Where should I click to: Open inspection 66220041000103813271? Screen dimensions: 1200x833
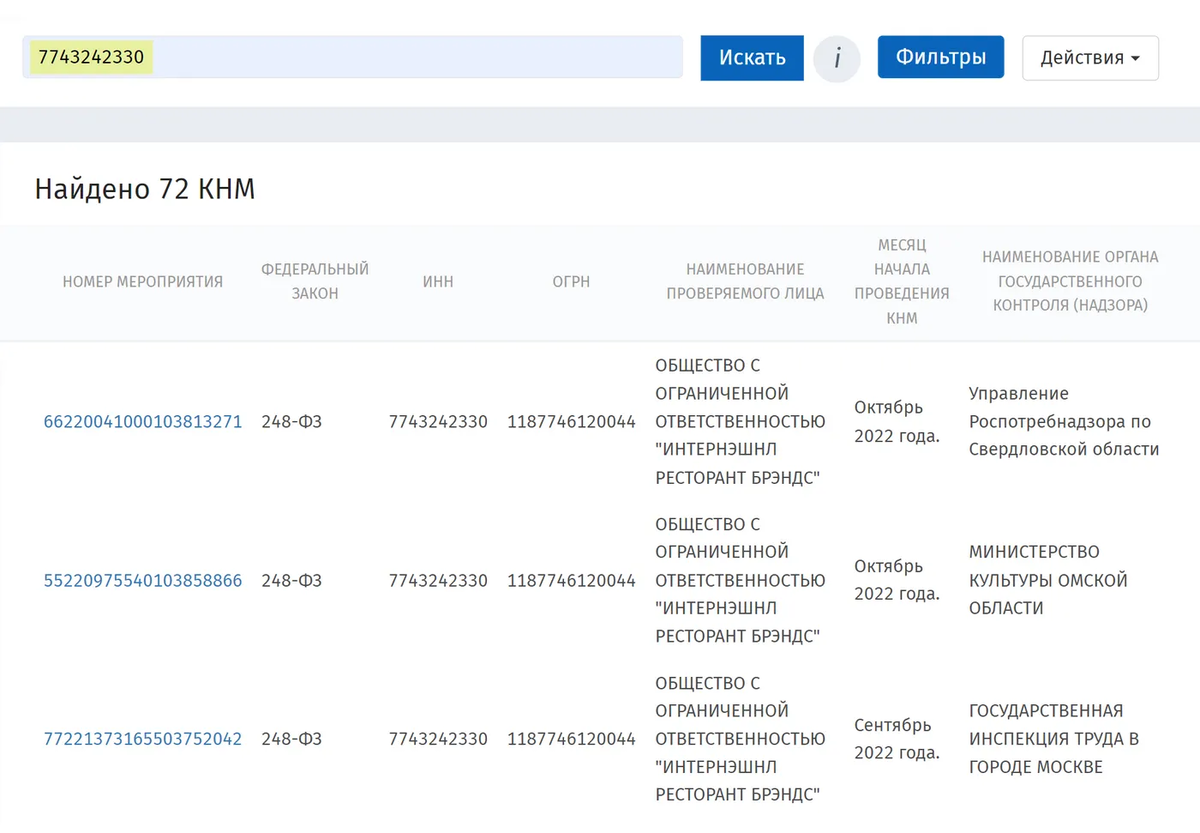click(x=142, y=421)
